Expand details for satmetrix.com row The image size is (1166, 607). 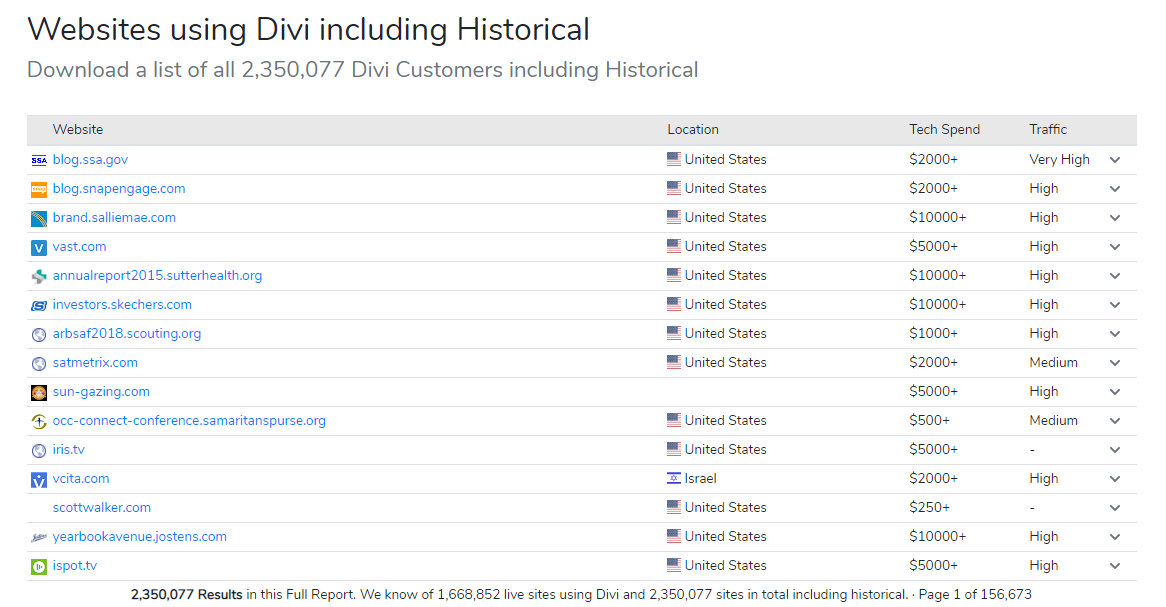pyautogui.click(x=1115, y=363)
